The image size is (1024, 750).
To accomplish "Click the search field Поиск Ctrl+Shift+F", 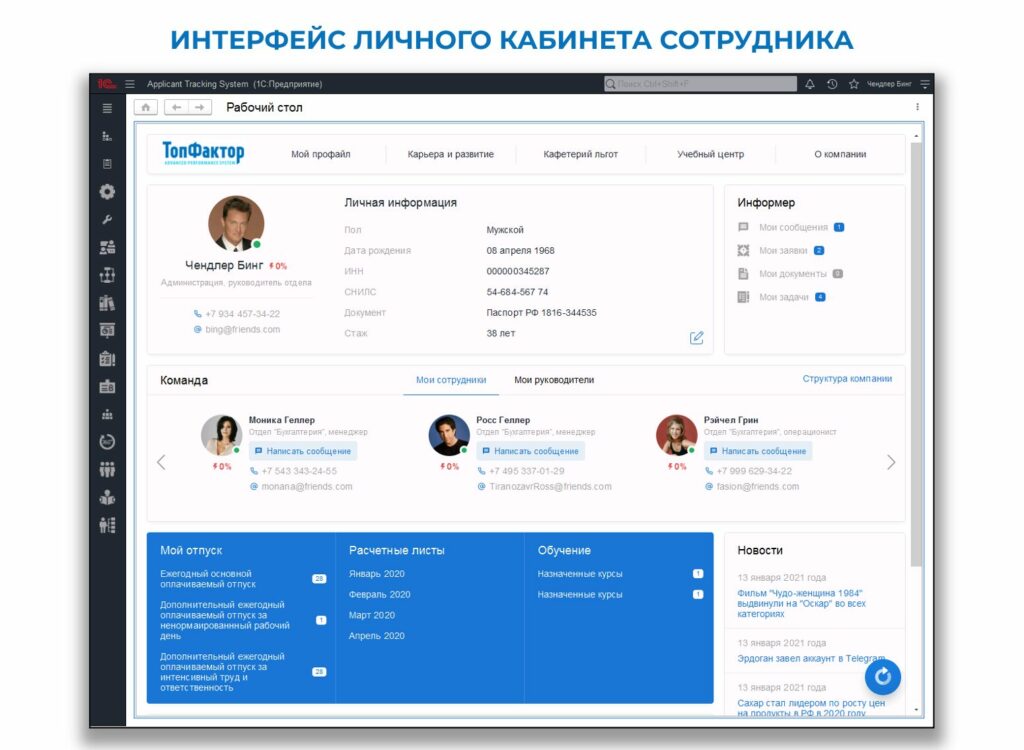I will click(700, 84).
